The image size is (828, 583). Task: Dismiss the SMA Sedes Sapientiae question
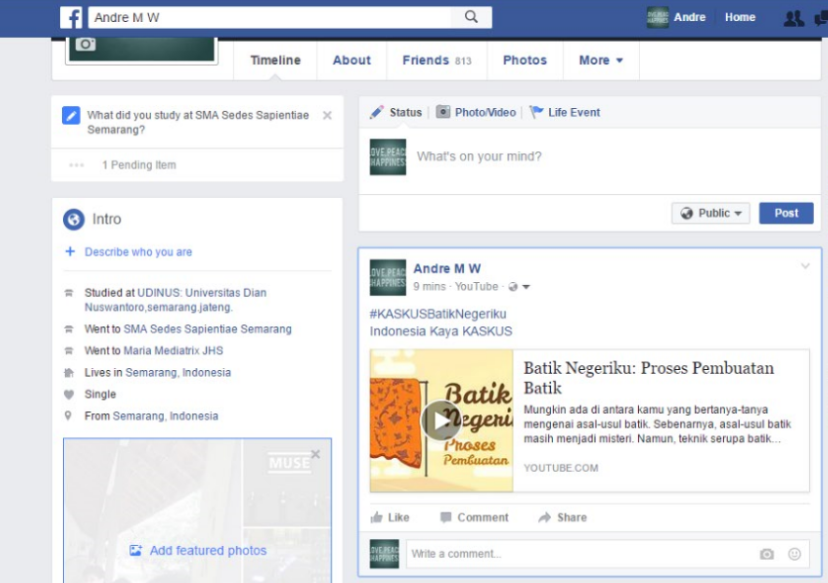tap(327, 116)
